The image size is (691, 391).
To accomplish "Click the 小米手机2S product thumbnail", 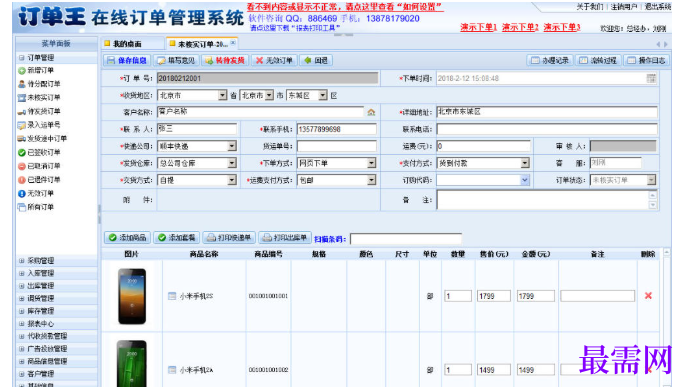I will (132, 296).
